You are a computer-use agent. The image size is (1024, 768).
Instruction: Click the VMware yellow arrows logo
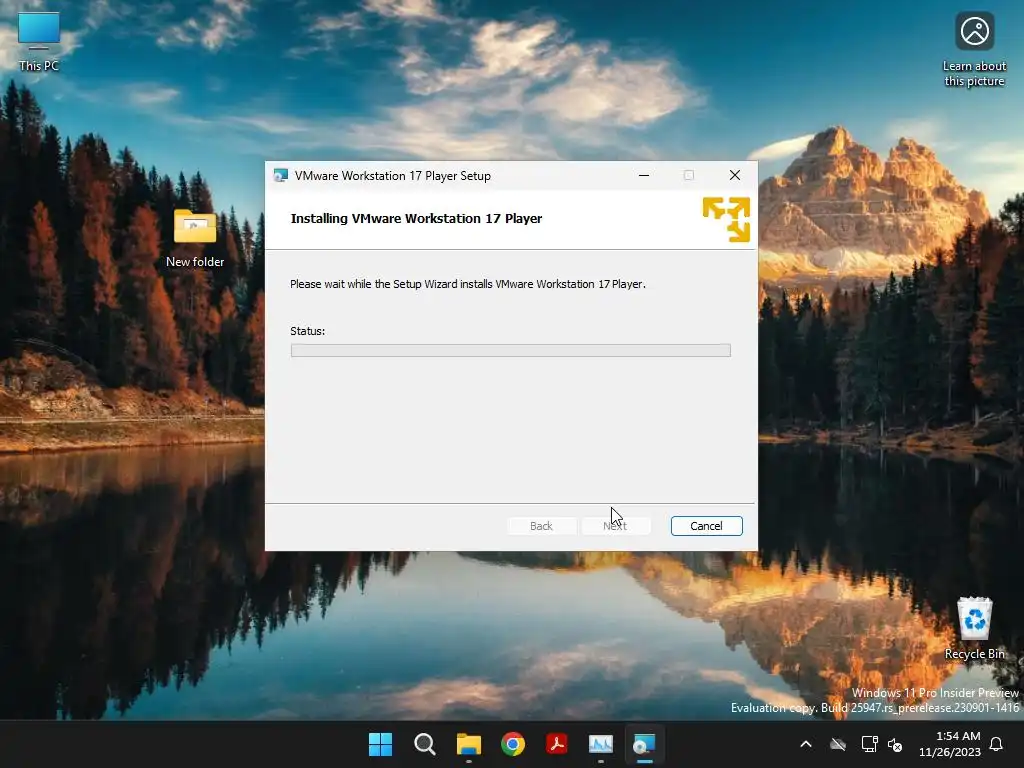[x=726, y=219]
